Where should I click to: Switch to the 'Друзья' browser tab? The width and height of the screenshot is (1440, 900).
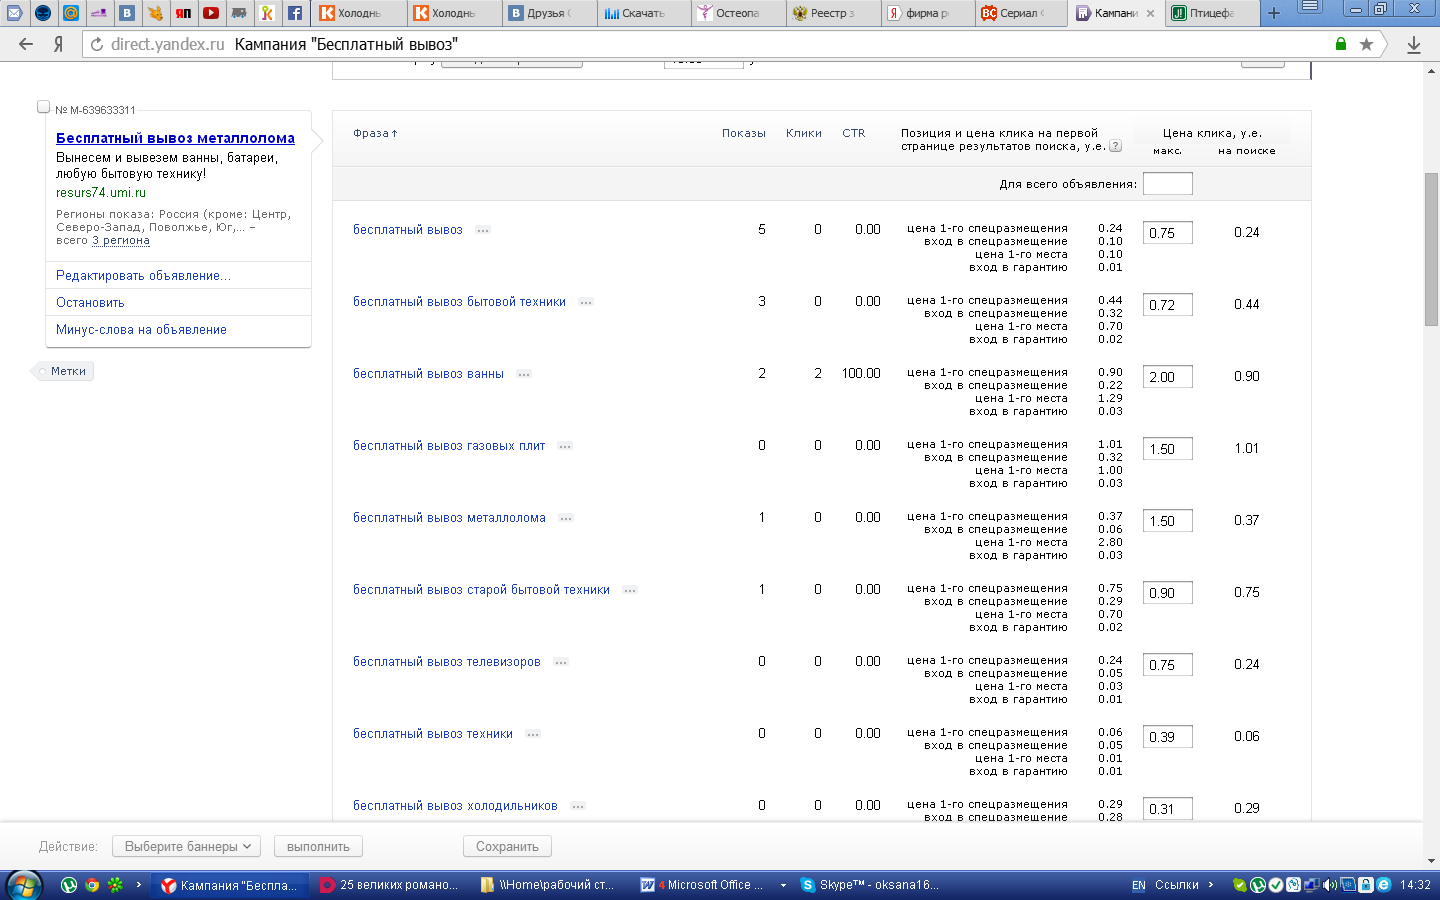545,13
